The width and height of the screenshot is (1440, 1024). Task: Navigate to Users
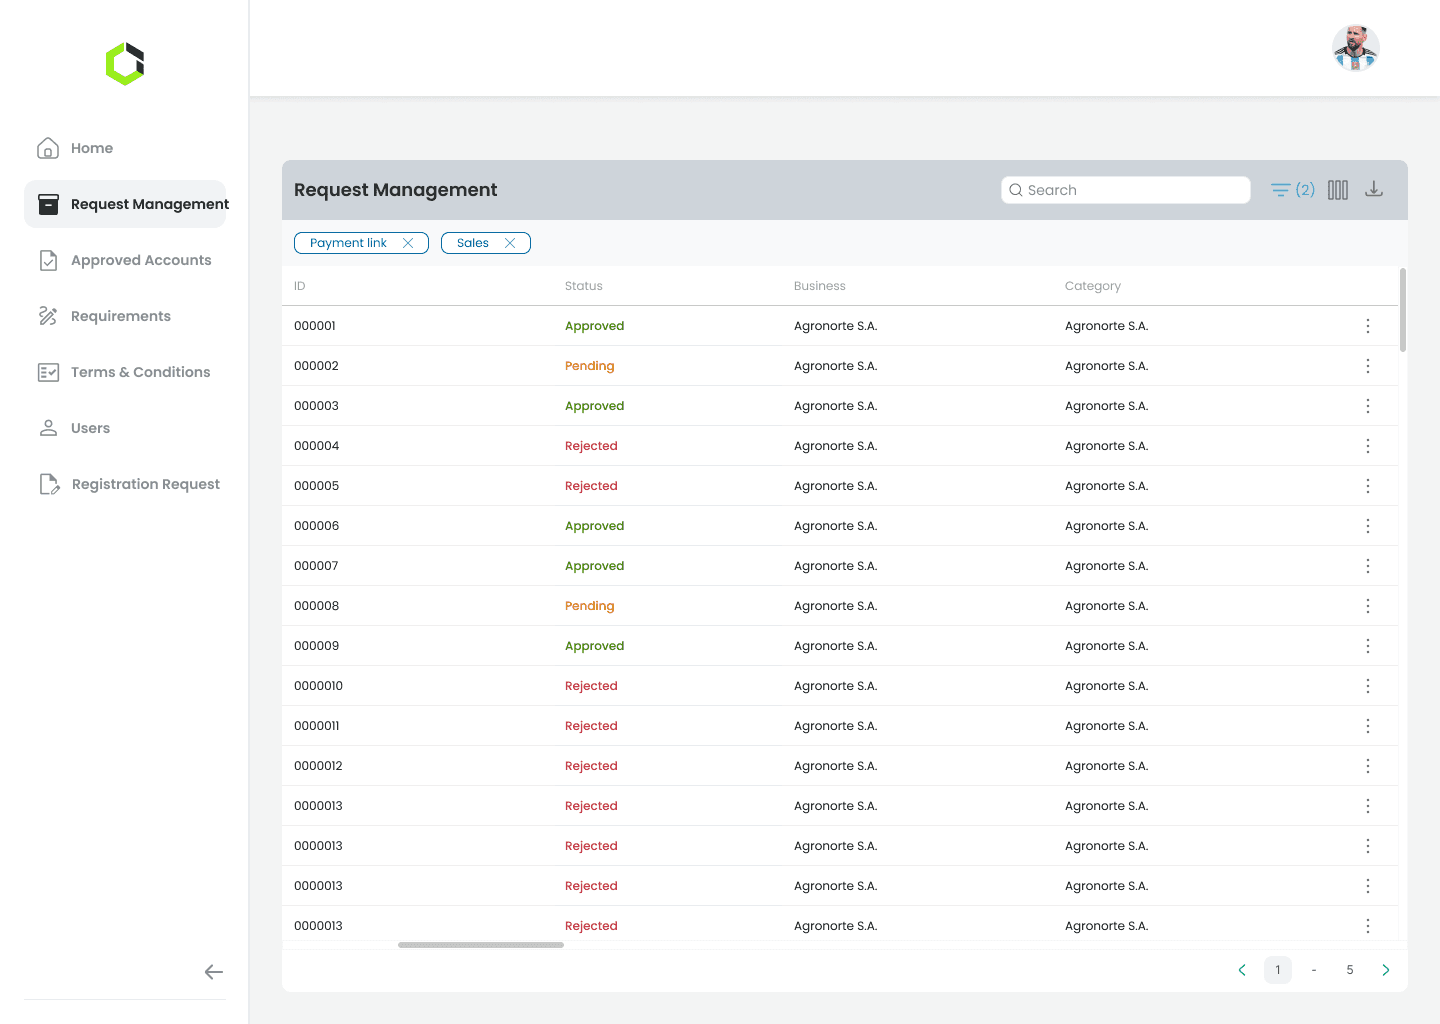(74, 428)
